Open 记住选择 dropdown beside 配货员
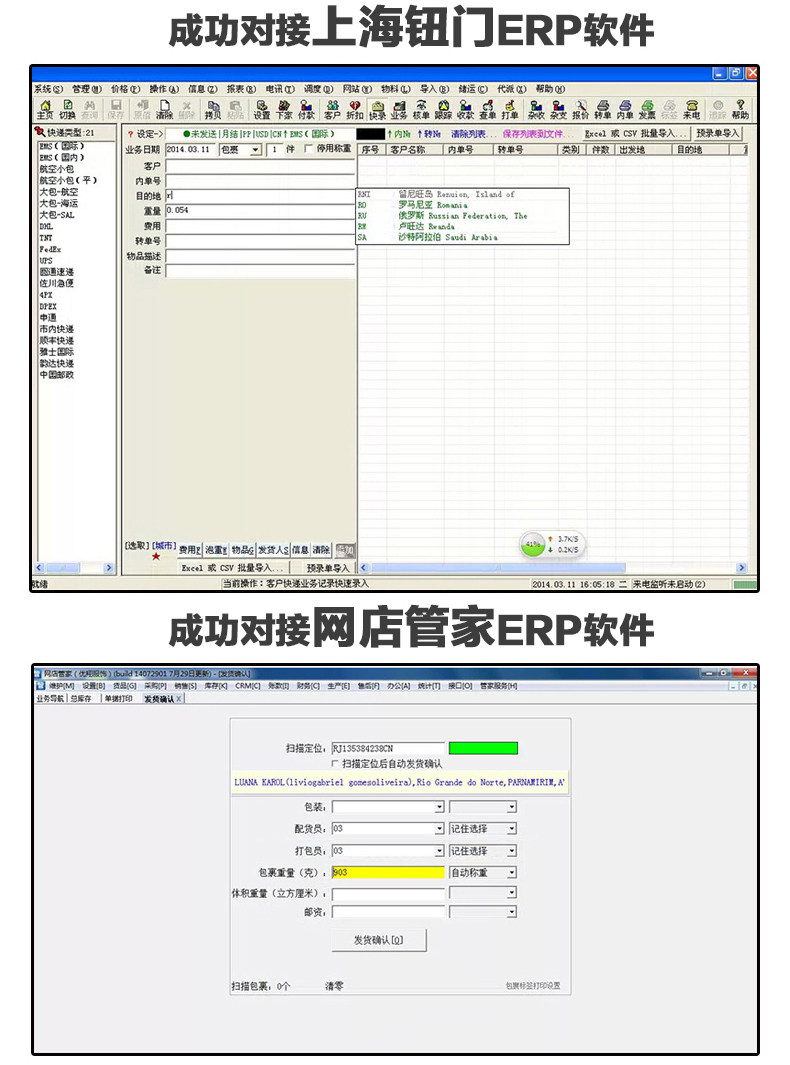The width and height of the screenshot is (790, 1065). 511,829
